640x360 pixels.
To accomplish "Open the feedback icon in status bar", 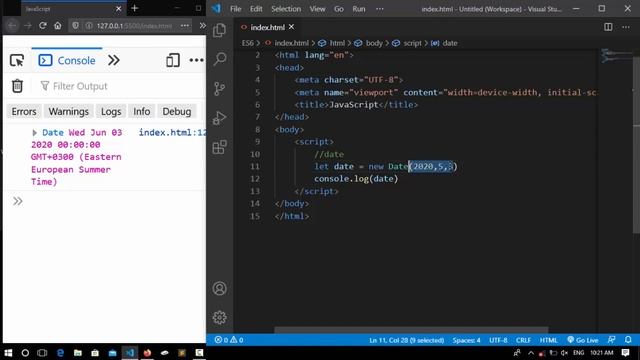I will coord(611,340).
